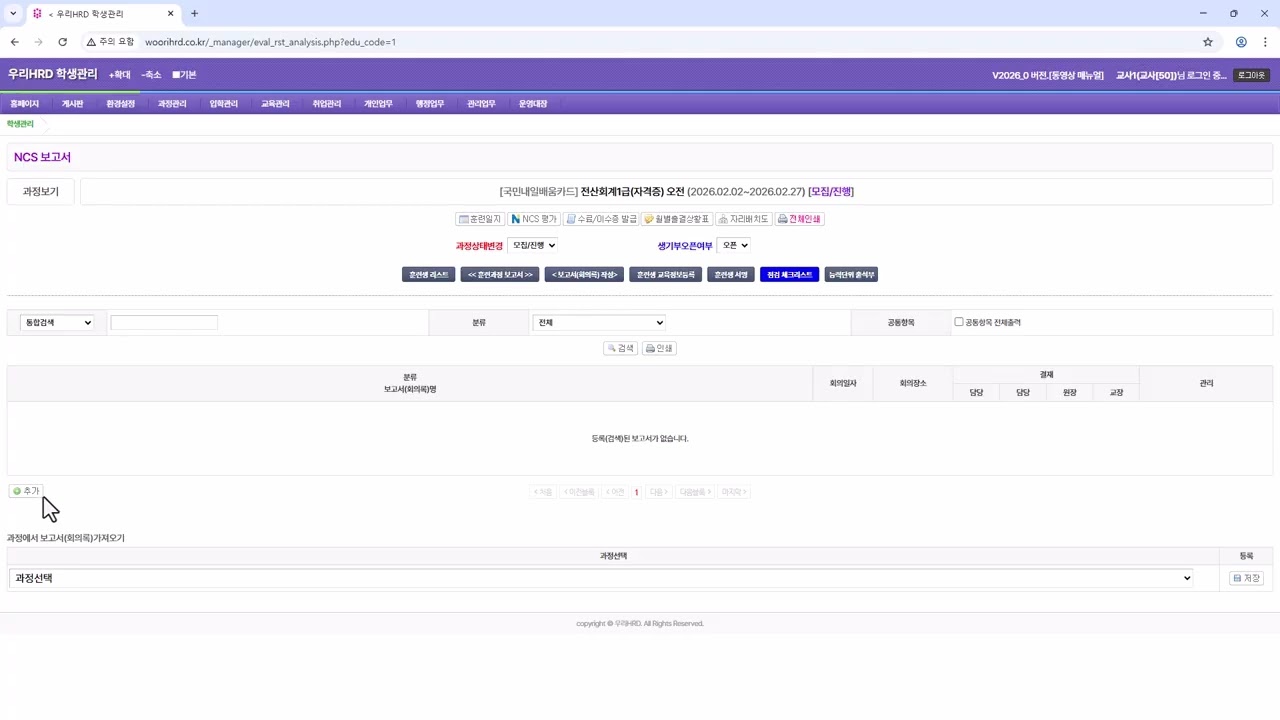Viewport: 1280px width, 720px height.
Task: Click the 과정보기 button
Action: [x=41, y=191]
